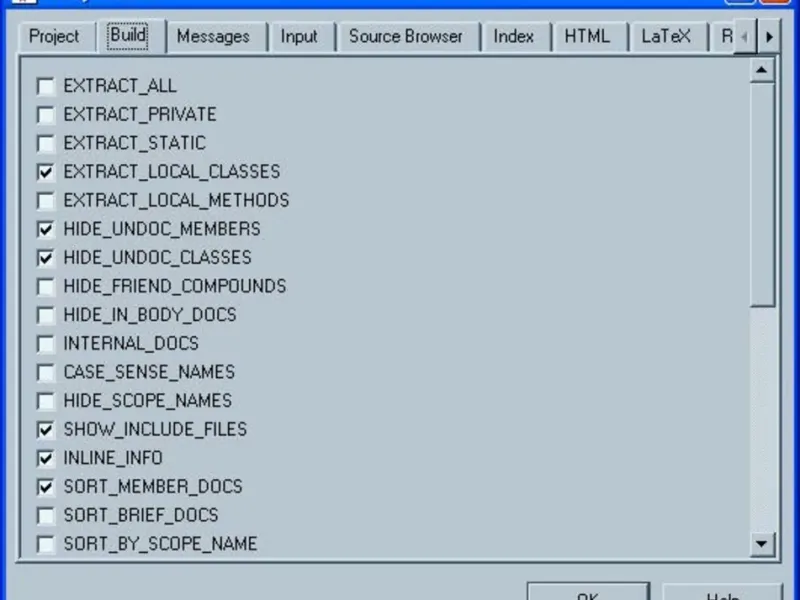Tick the EXTRACT_PRIVATE option
This screenshot has width=800, height=600.
tap(46, 115)
